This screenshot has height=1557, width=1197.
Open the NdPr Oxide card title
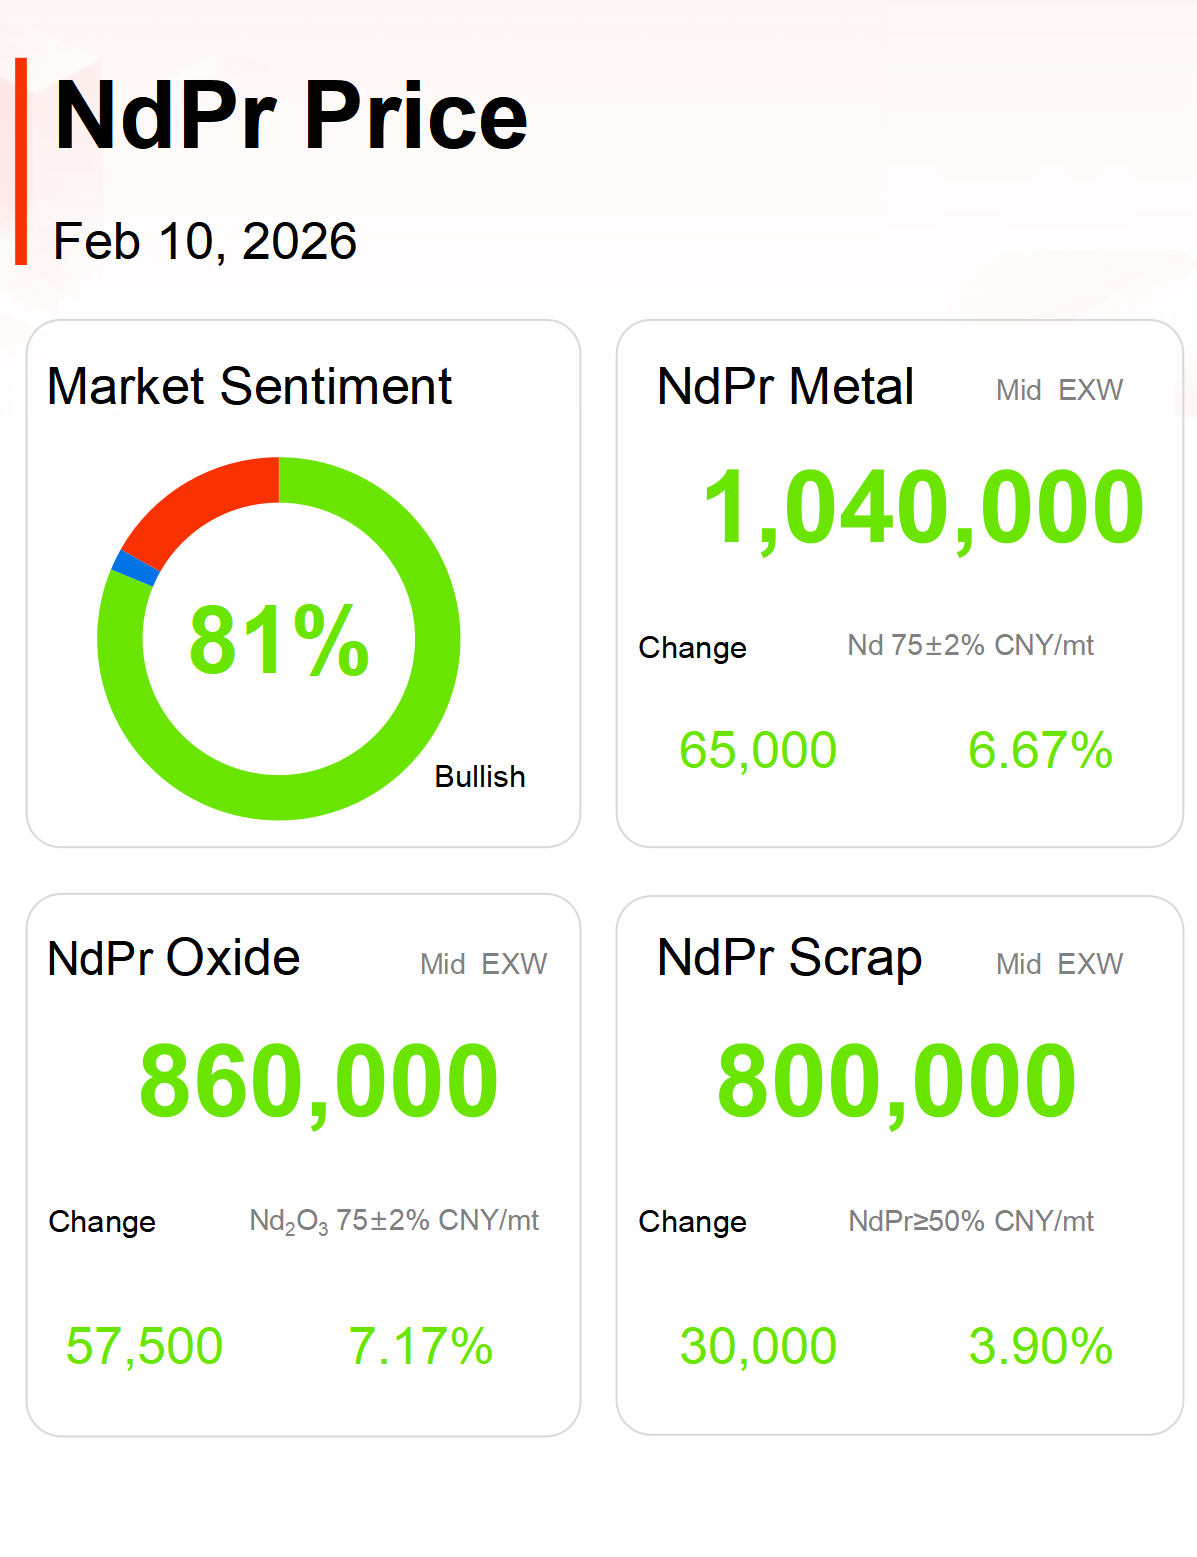click(x=174, y=958)
